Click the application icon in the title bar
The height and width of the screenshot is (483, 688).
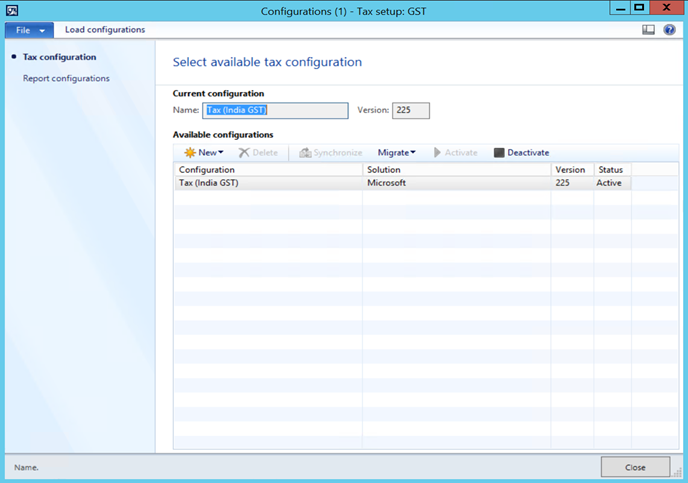(12, 10)
